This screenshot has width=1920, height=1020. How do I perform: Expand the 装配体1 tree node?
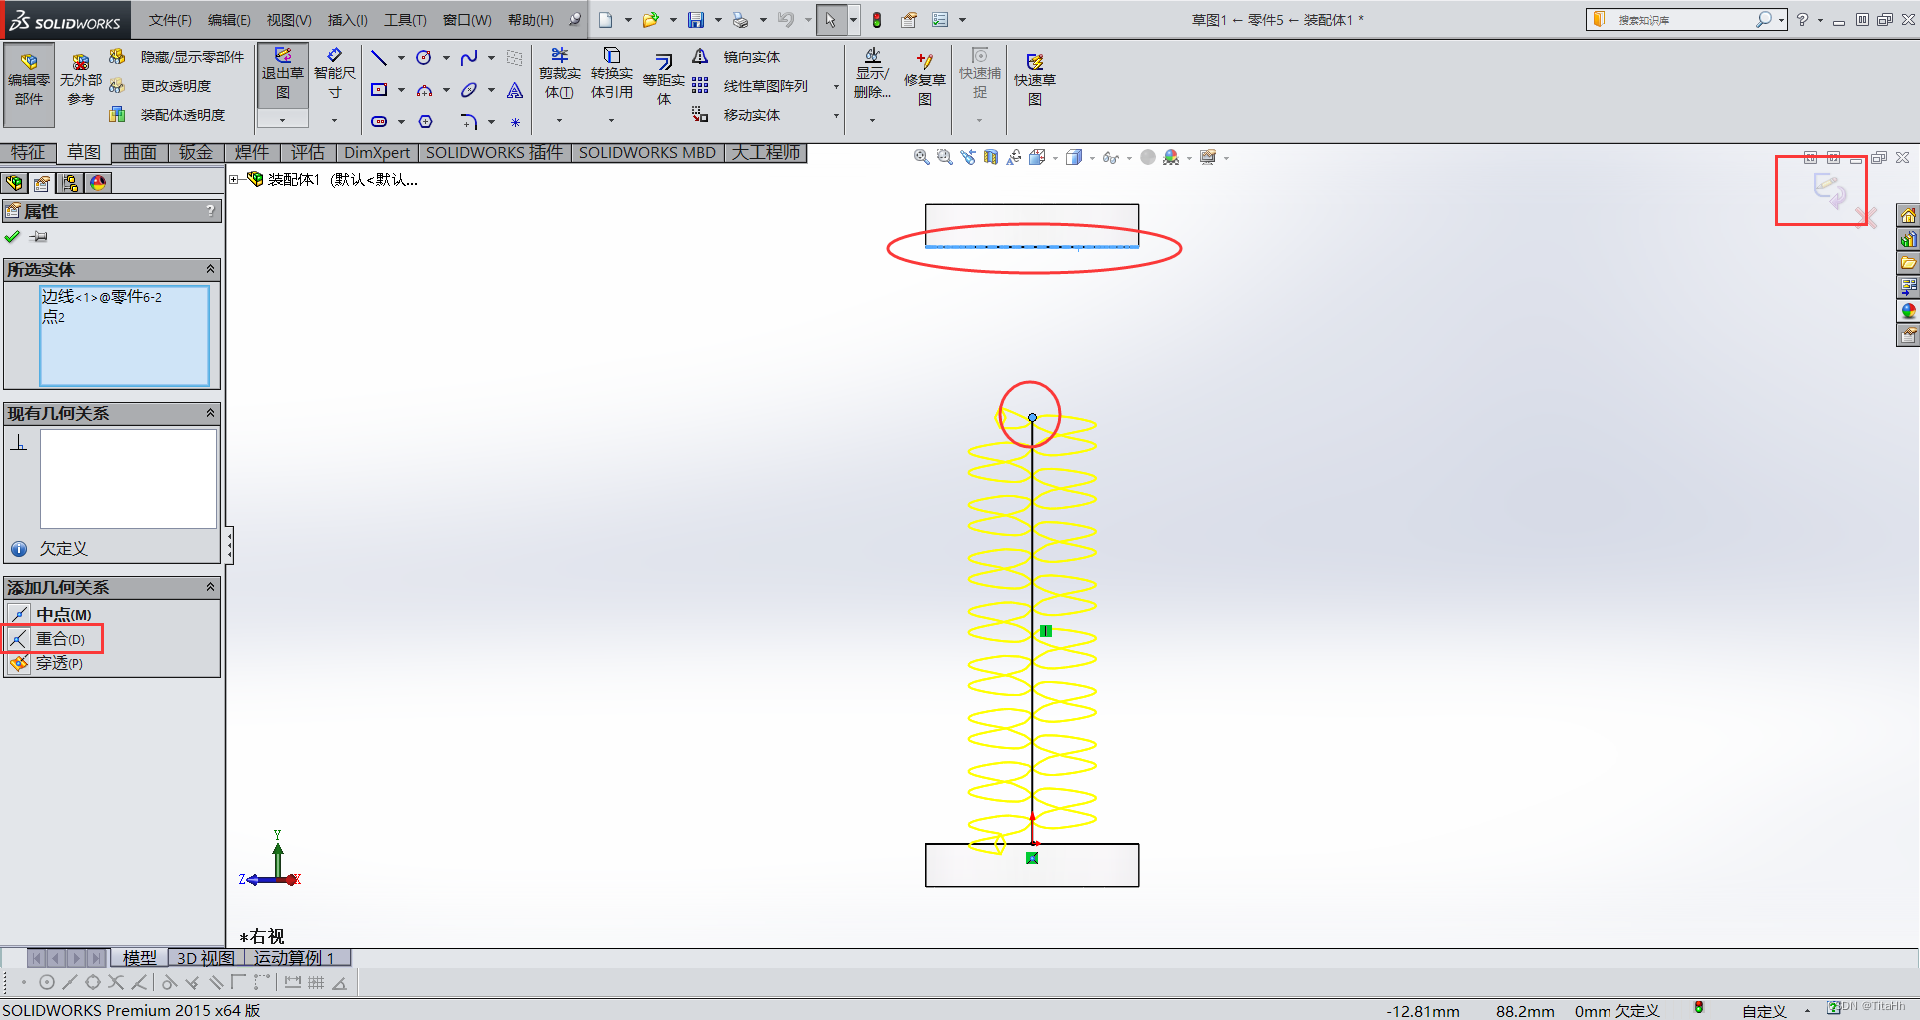point(234,179)
